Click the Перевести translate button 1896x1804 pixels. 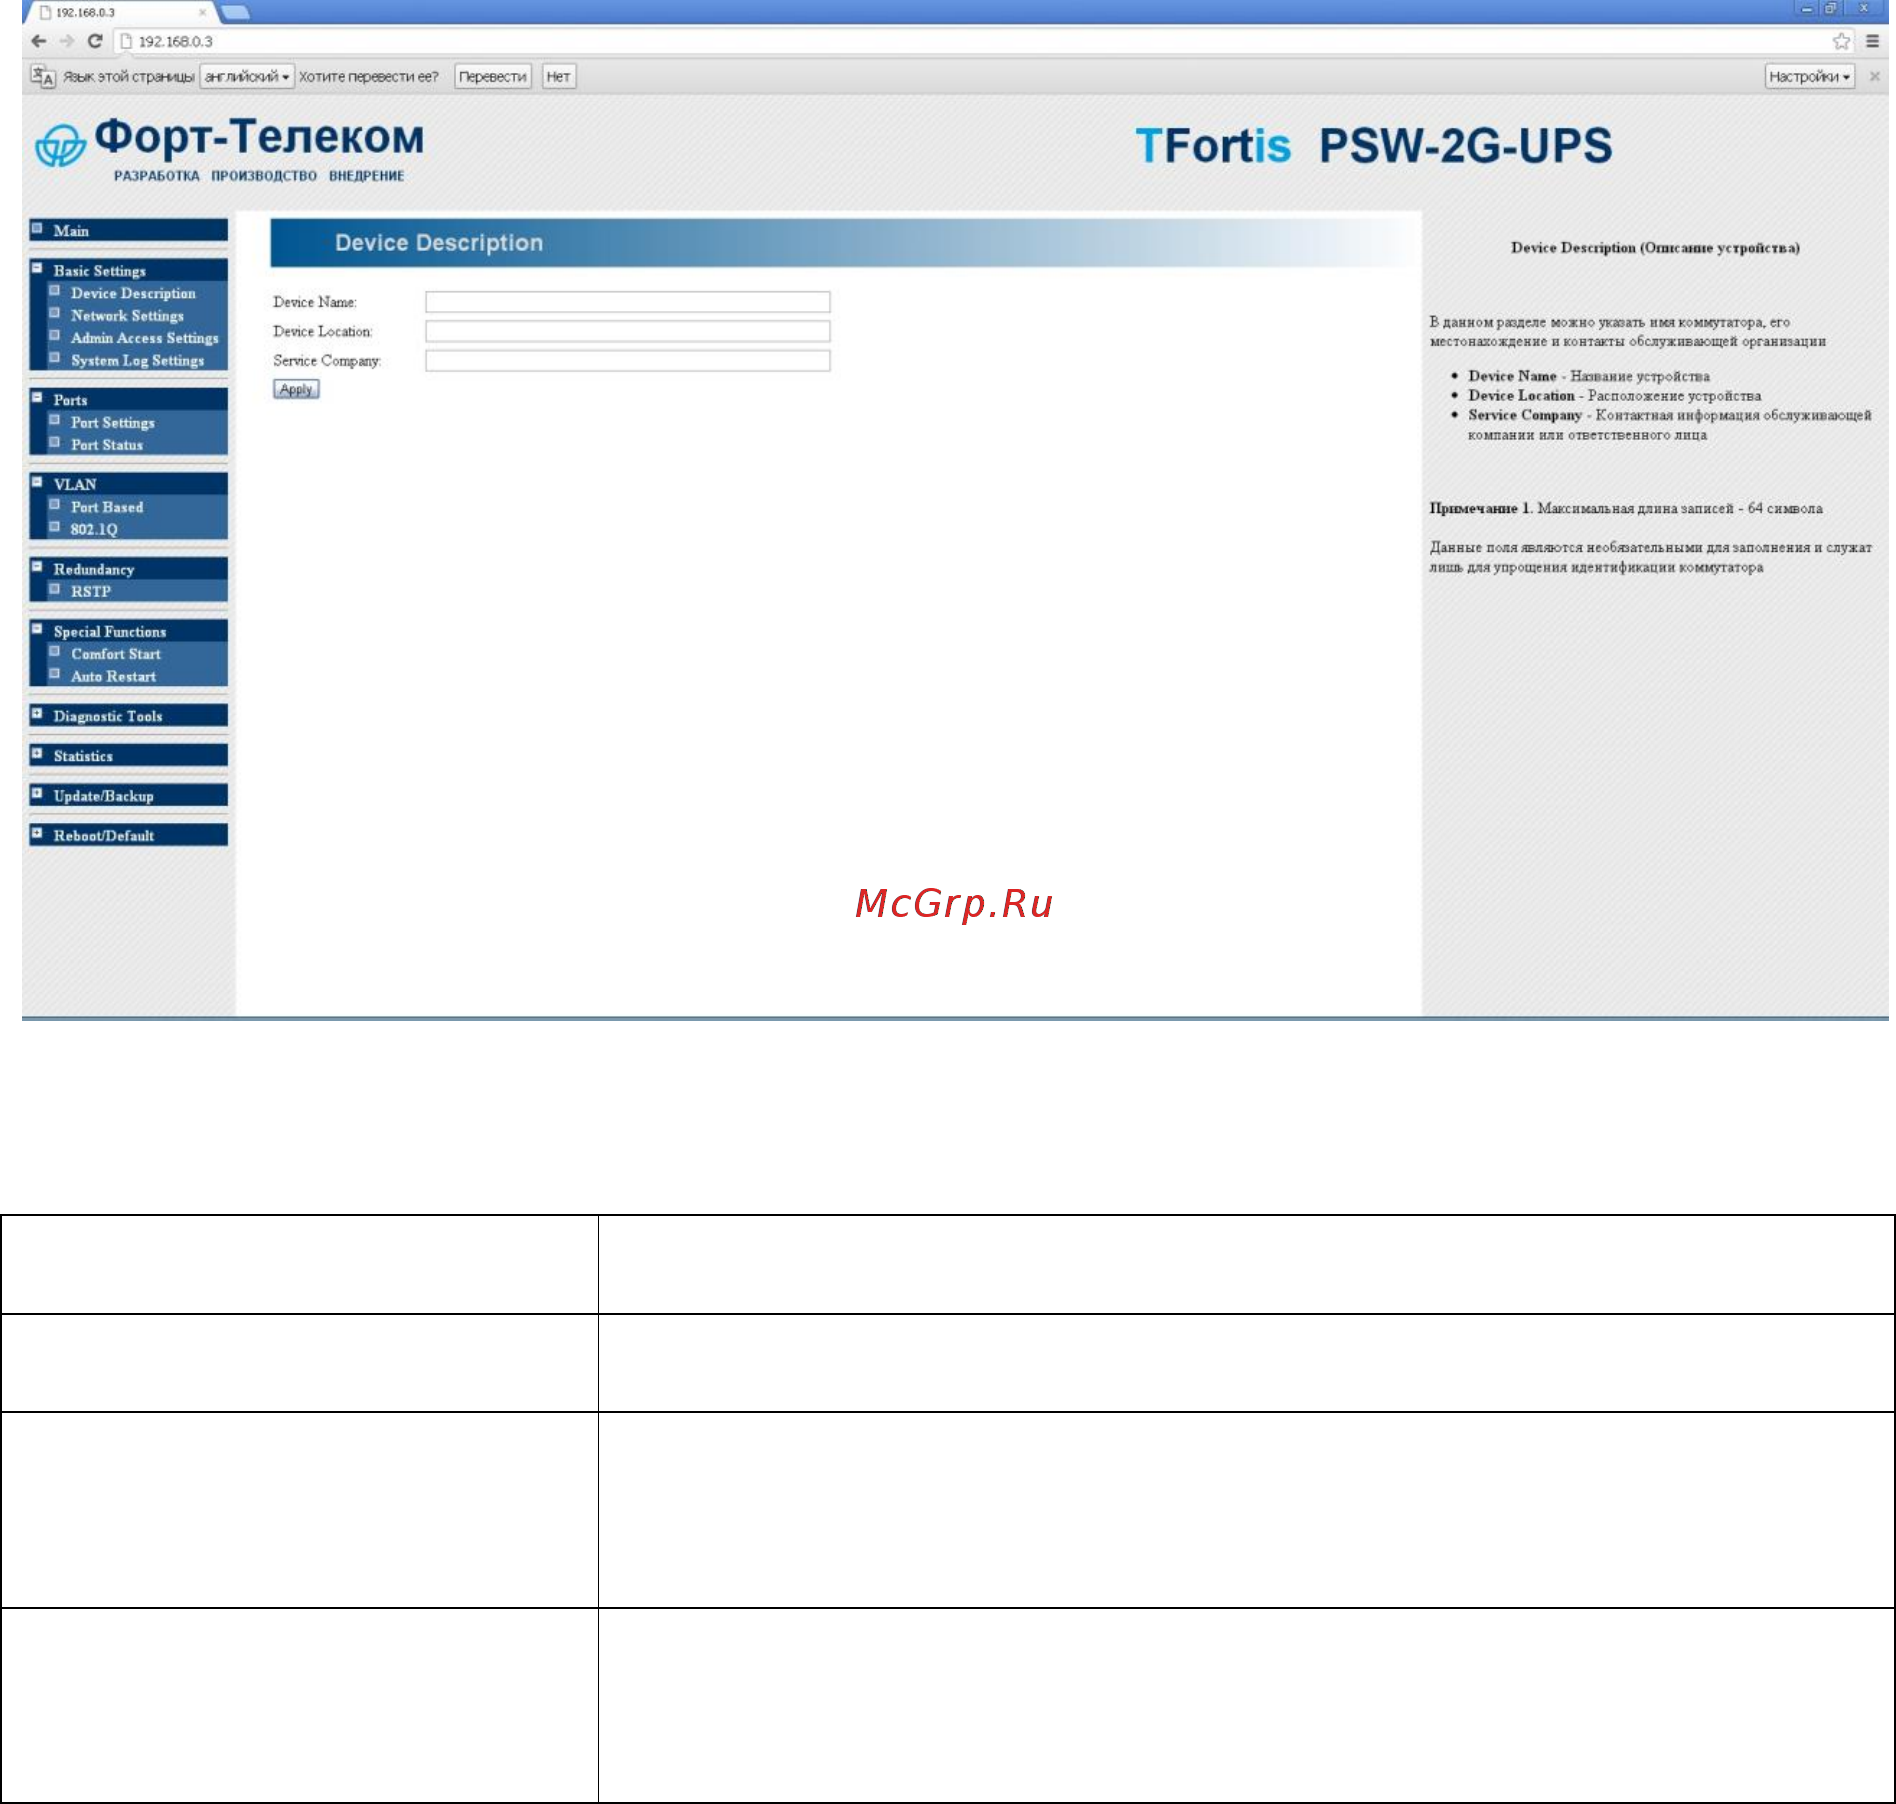pos(492,76)
